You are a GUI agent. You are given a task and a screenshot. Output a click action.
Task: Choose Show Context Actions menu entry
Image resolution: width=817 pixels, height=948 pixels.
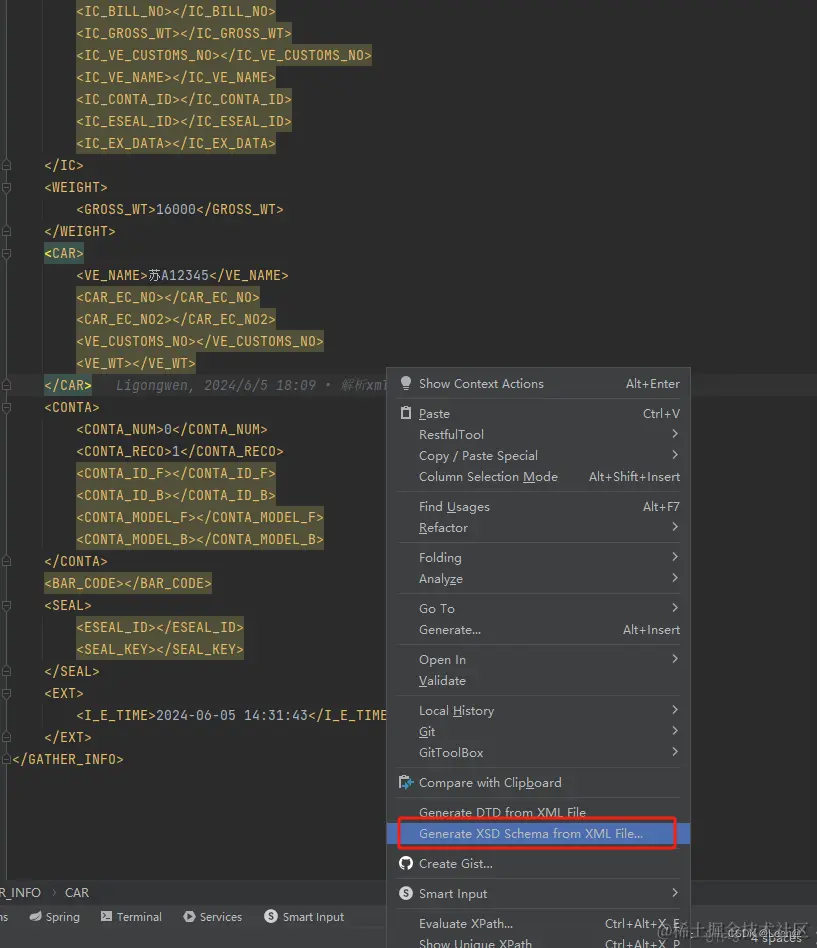click(538, 383)
